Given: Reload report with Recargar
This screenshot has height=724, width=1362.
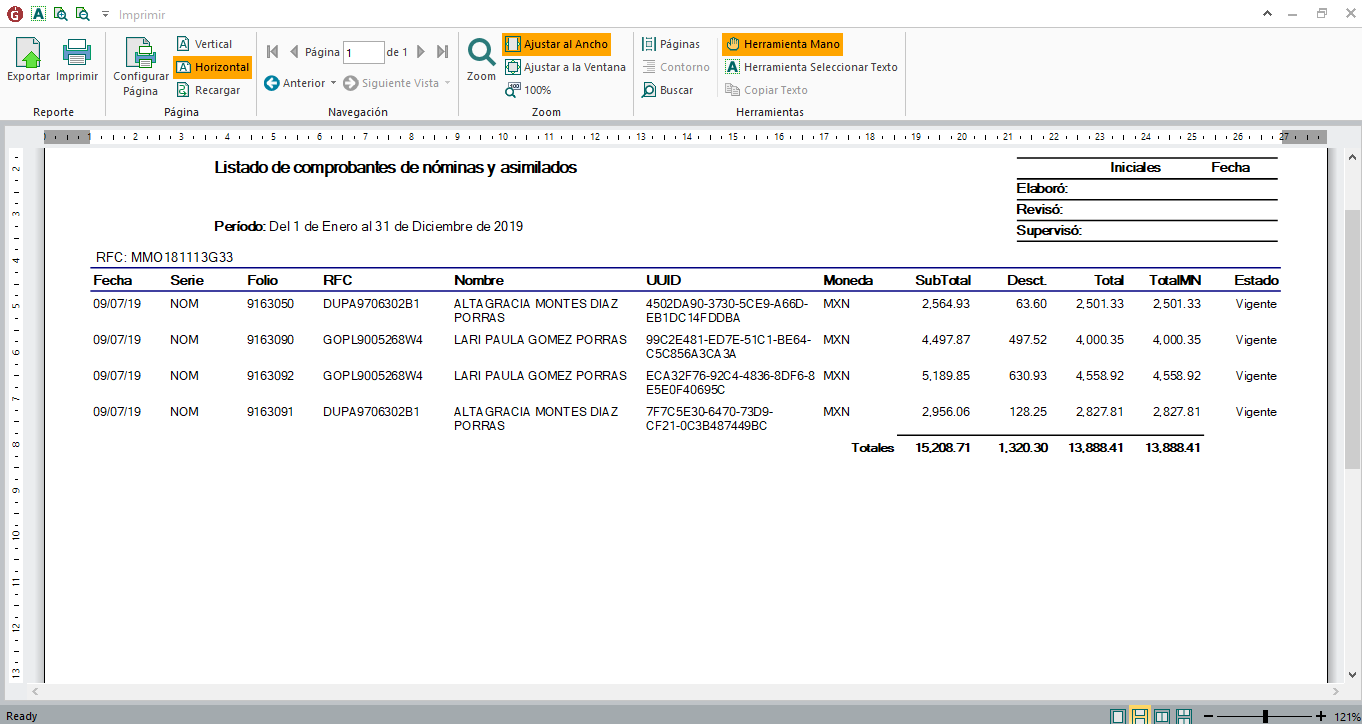Looking at the screenshot, I should [208, 90].
